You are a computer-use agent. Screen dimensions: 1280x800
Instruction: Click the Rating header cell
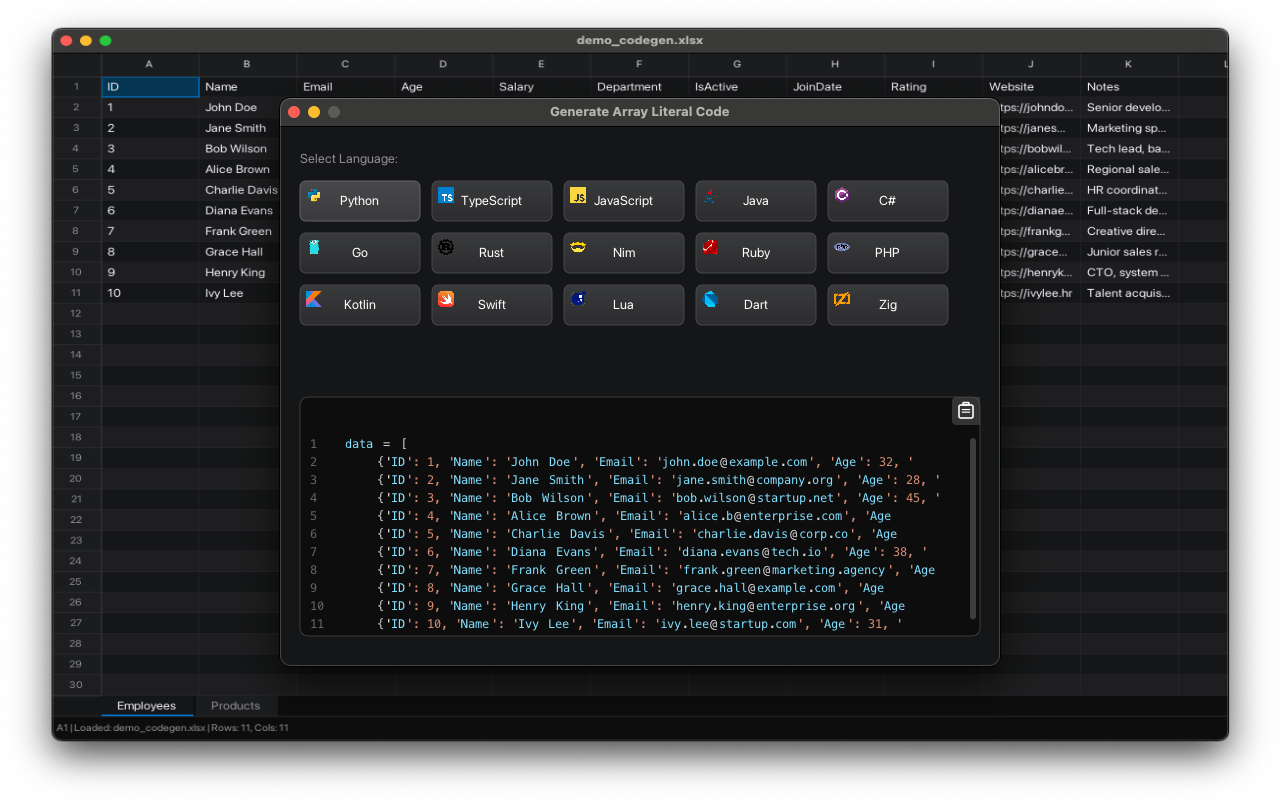(934, 87)
